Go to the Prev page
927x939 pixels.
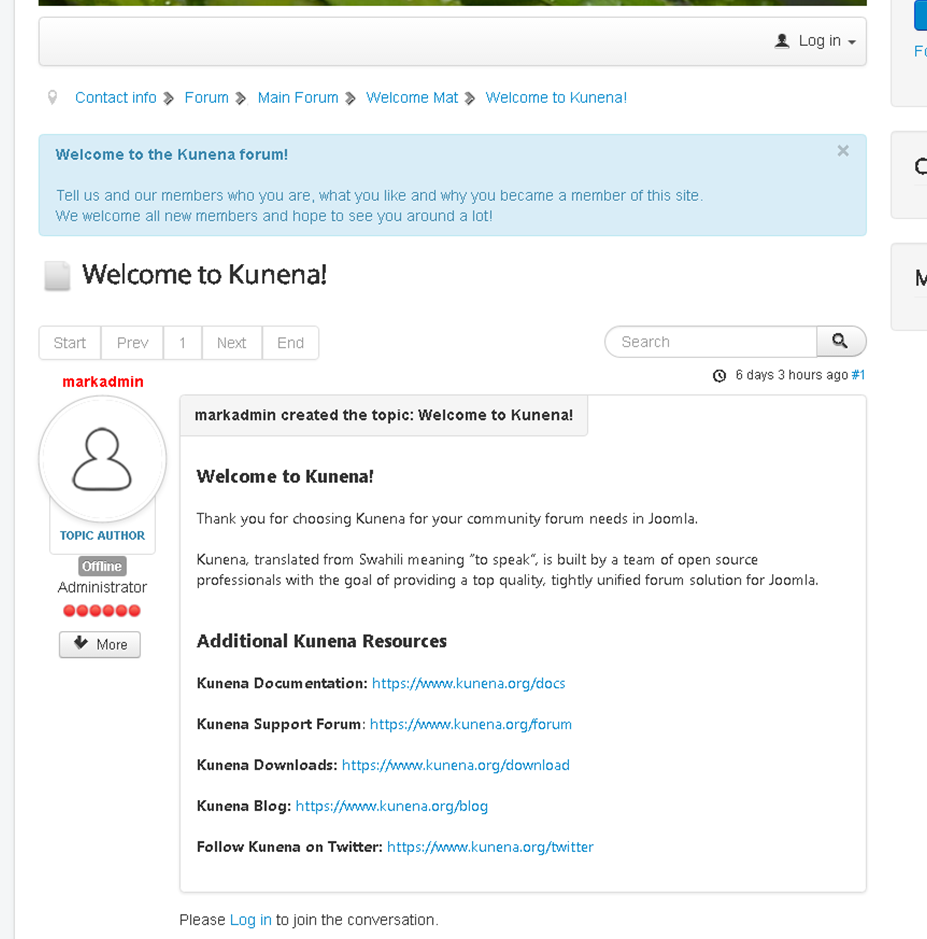click(132, 343)
